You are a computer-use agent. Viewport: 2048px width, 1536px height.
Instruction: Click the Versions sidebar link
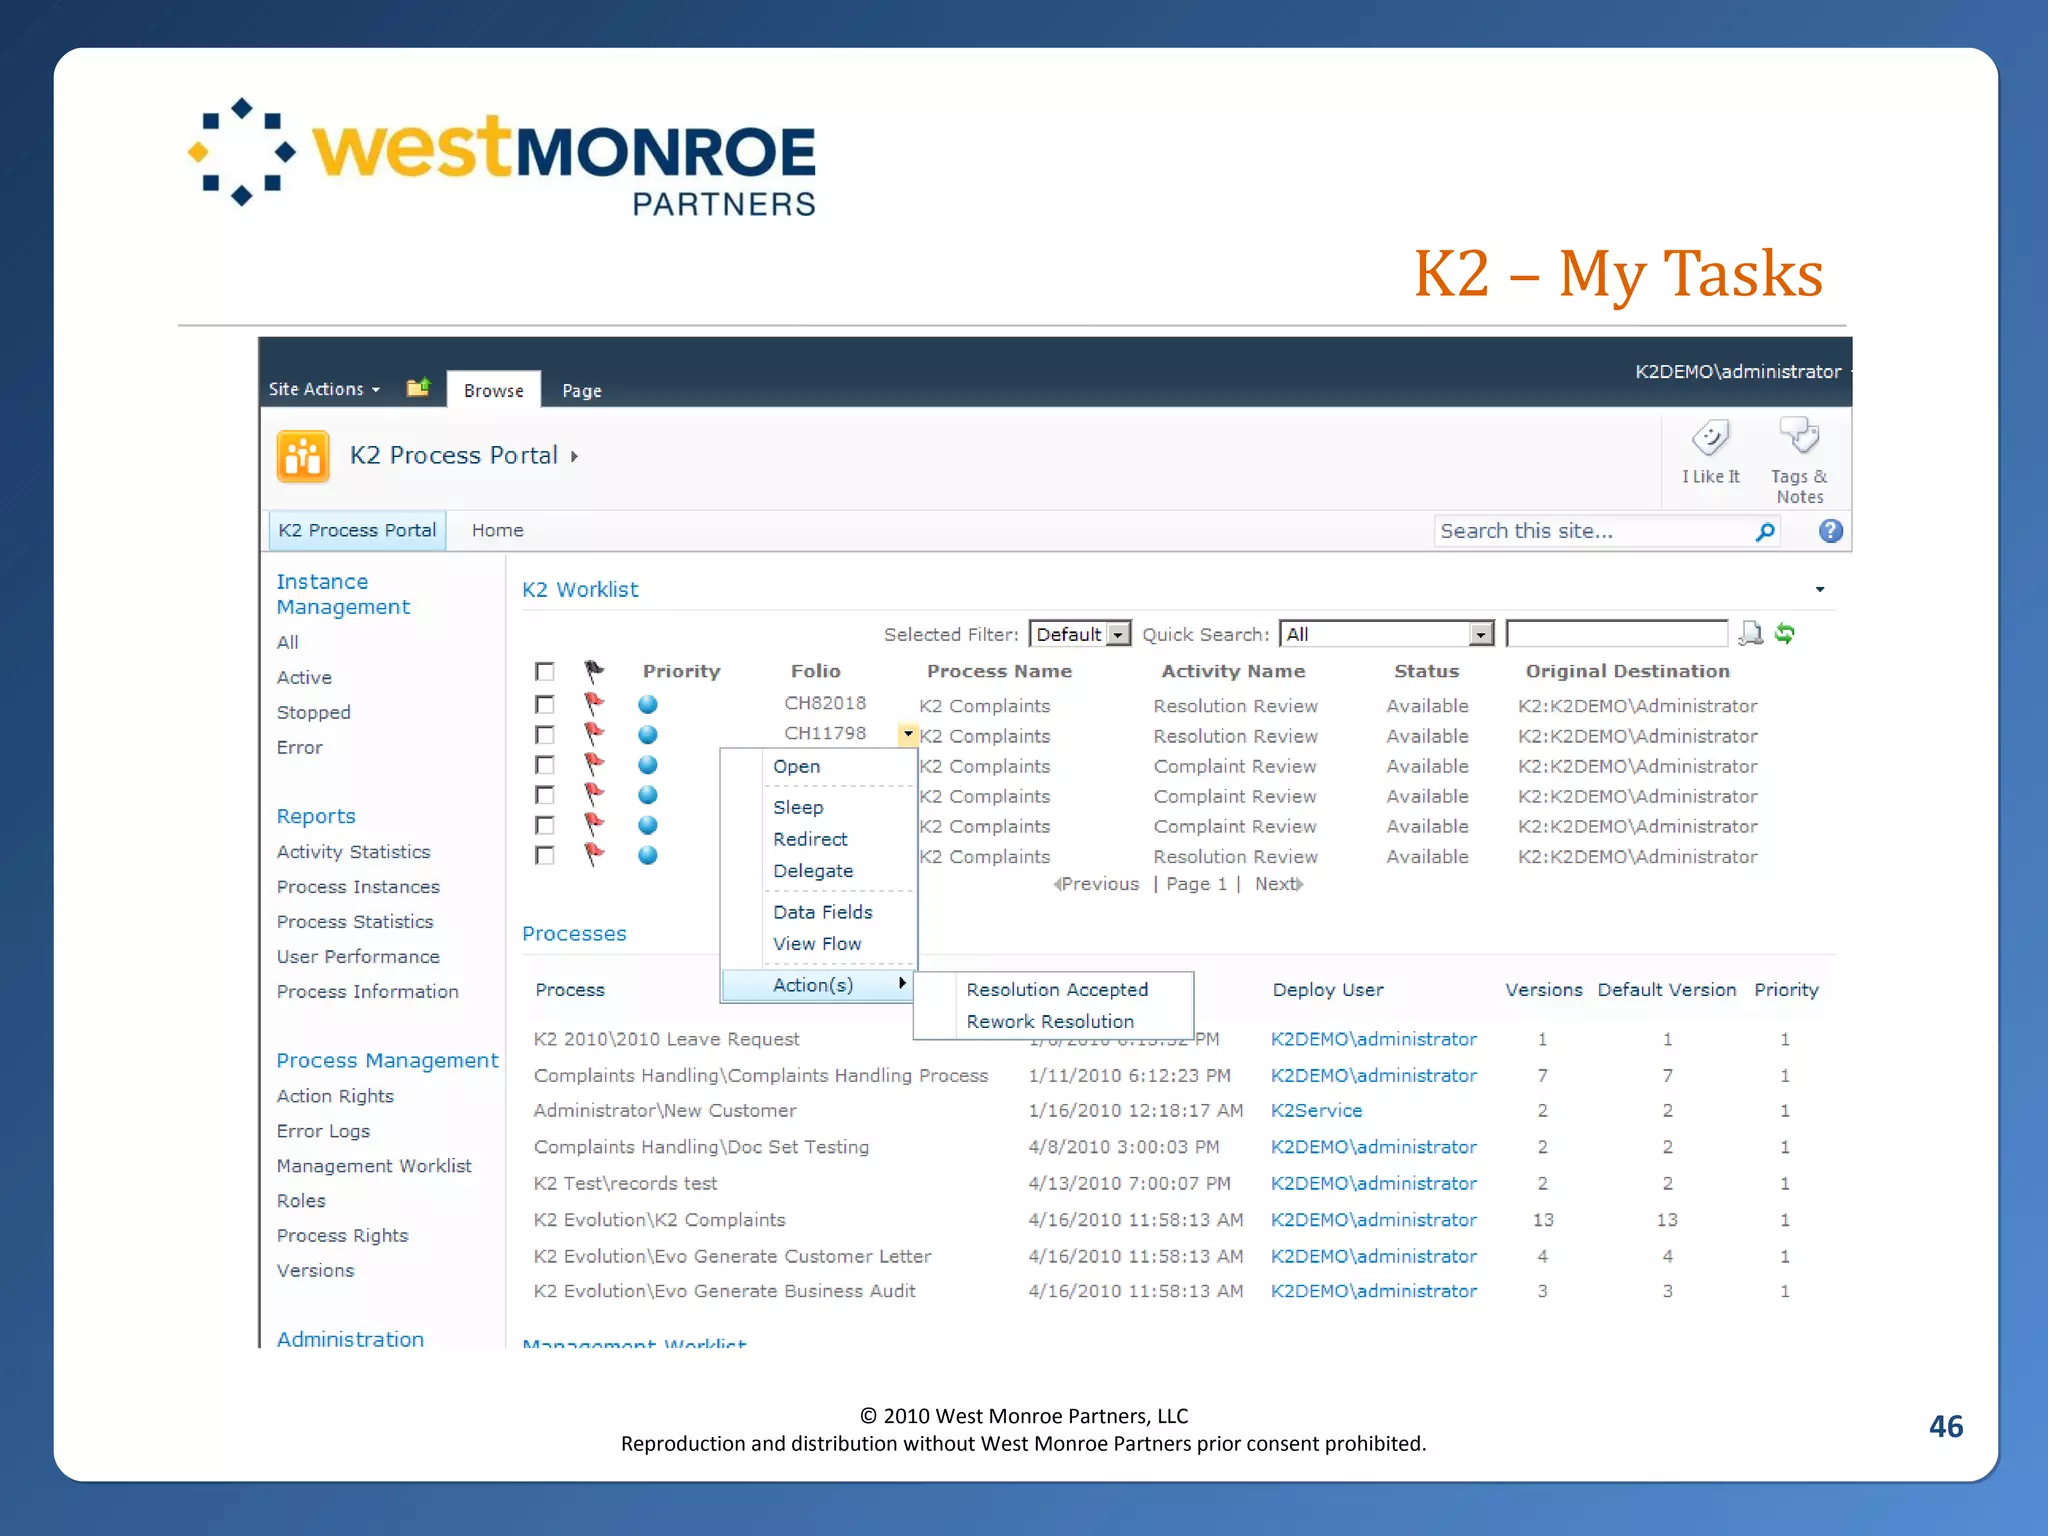click(315, 1271)
